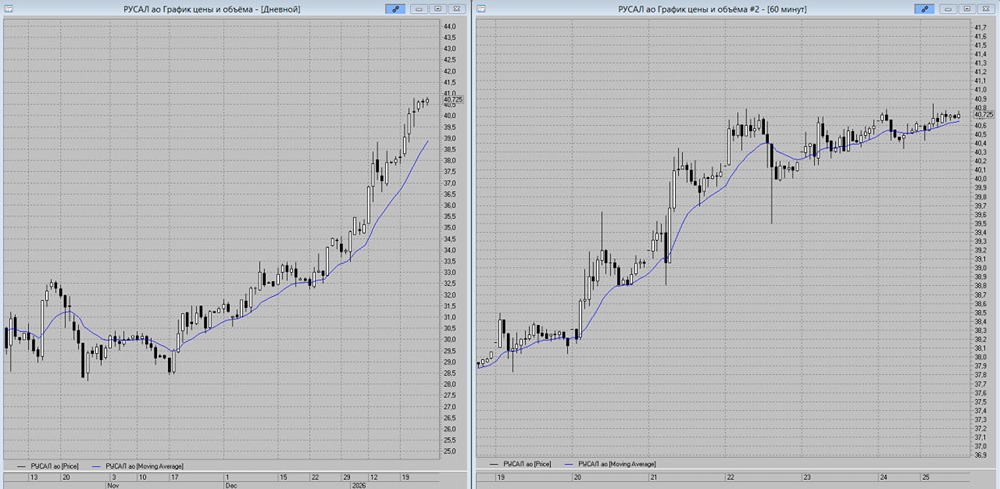1000x489 pixels.
Task: Close the Дневной chart window
Action: 457,9
